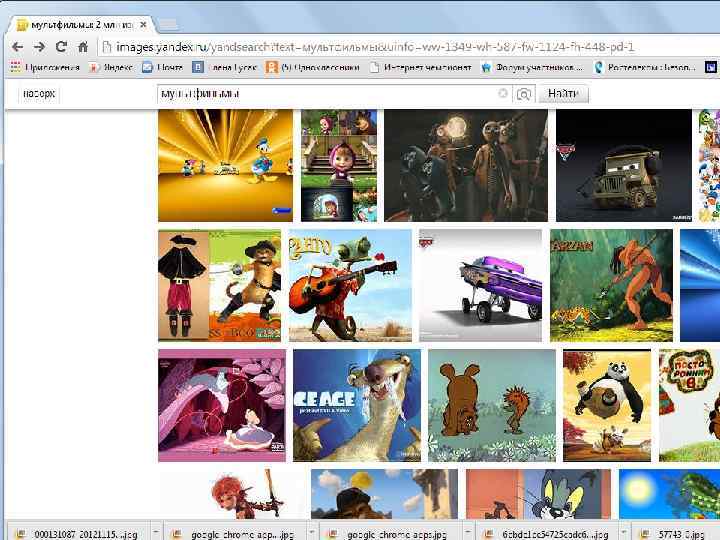Open the Ice Age Sid sloth image
The image size is (720, 540).
pos(357,405)
